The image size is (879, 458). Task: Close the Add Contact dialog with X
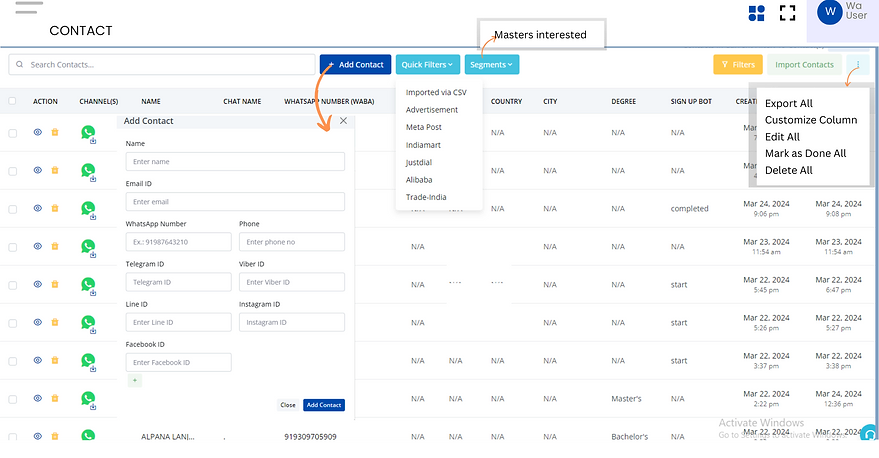pos(343,121)
